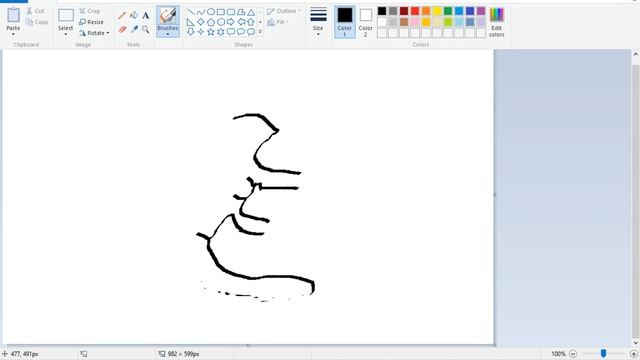Open the shape Outline dropdown
Viewport: 640px width, 360px height.
click(284, 11)
